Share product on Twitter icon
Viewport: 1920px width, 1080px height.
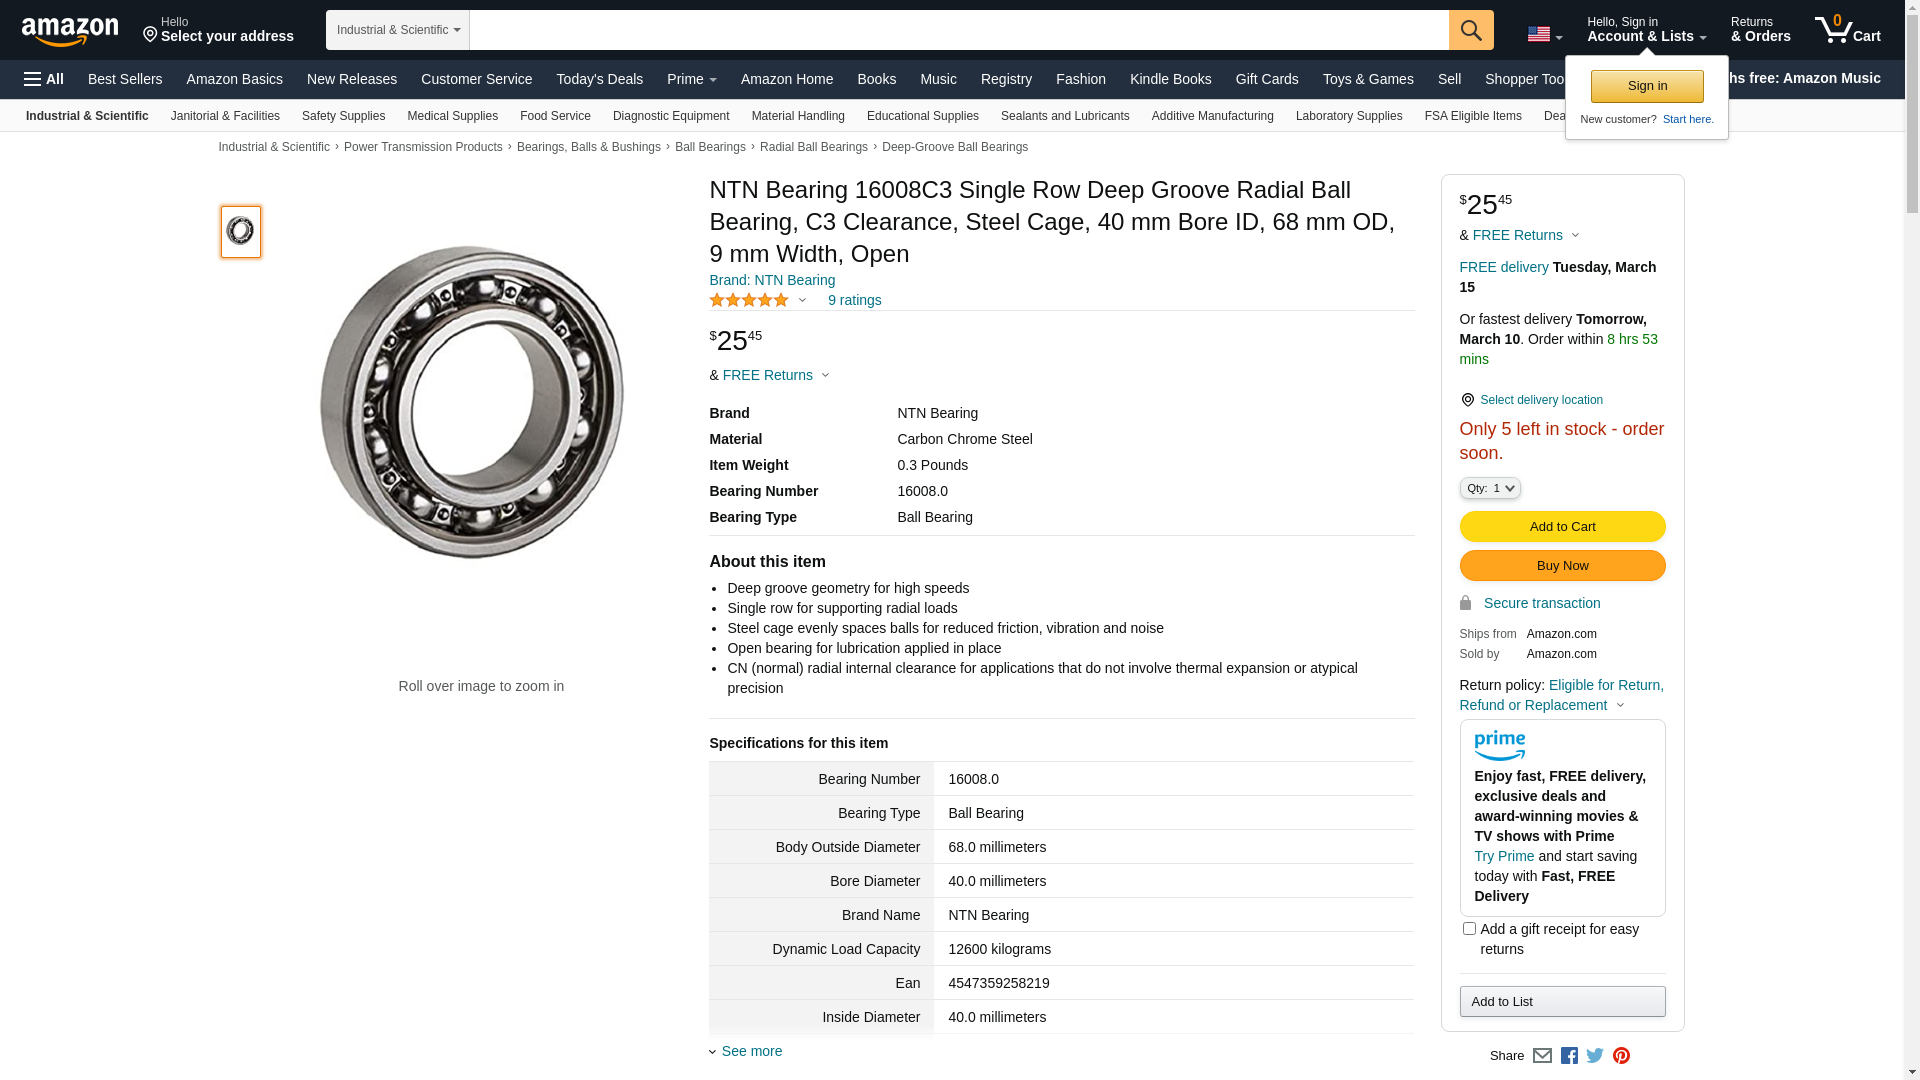[1595, 1056]
